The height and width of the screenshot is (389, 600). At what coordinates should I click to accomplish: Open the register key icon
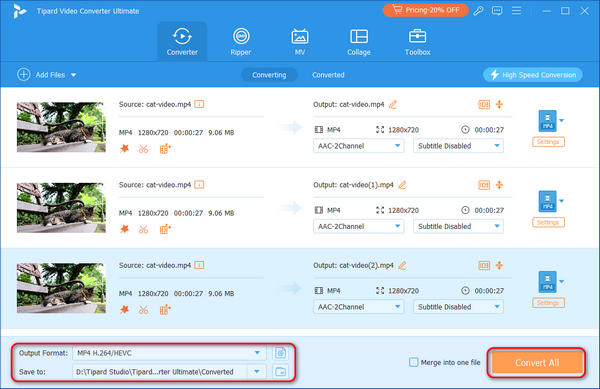(478, 11)
